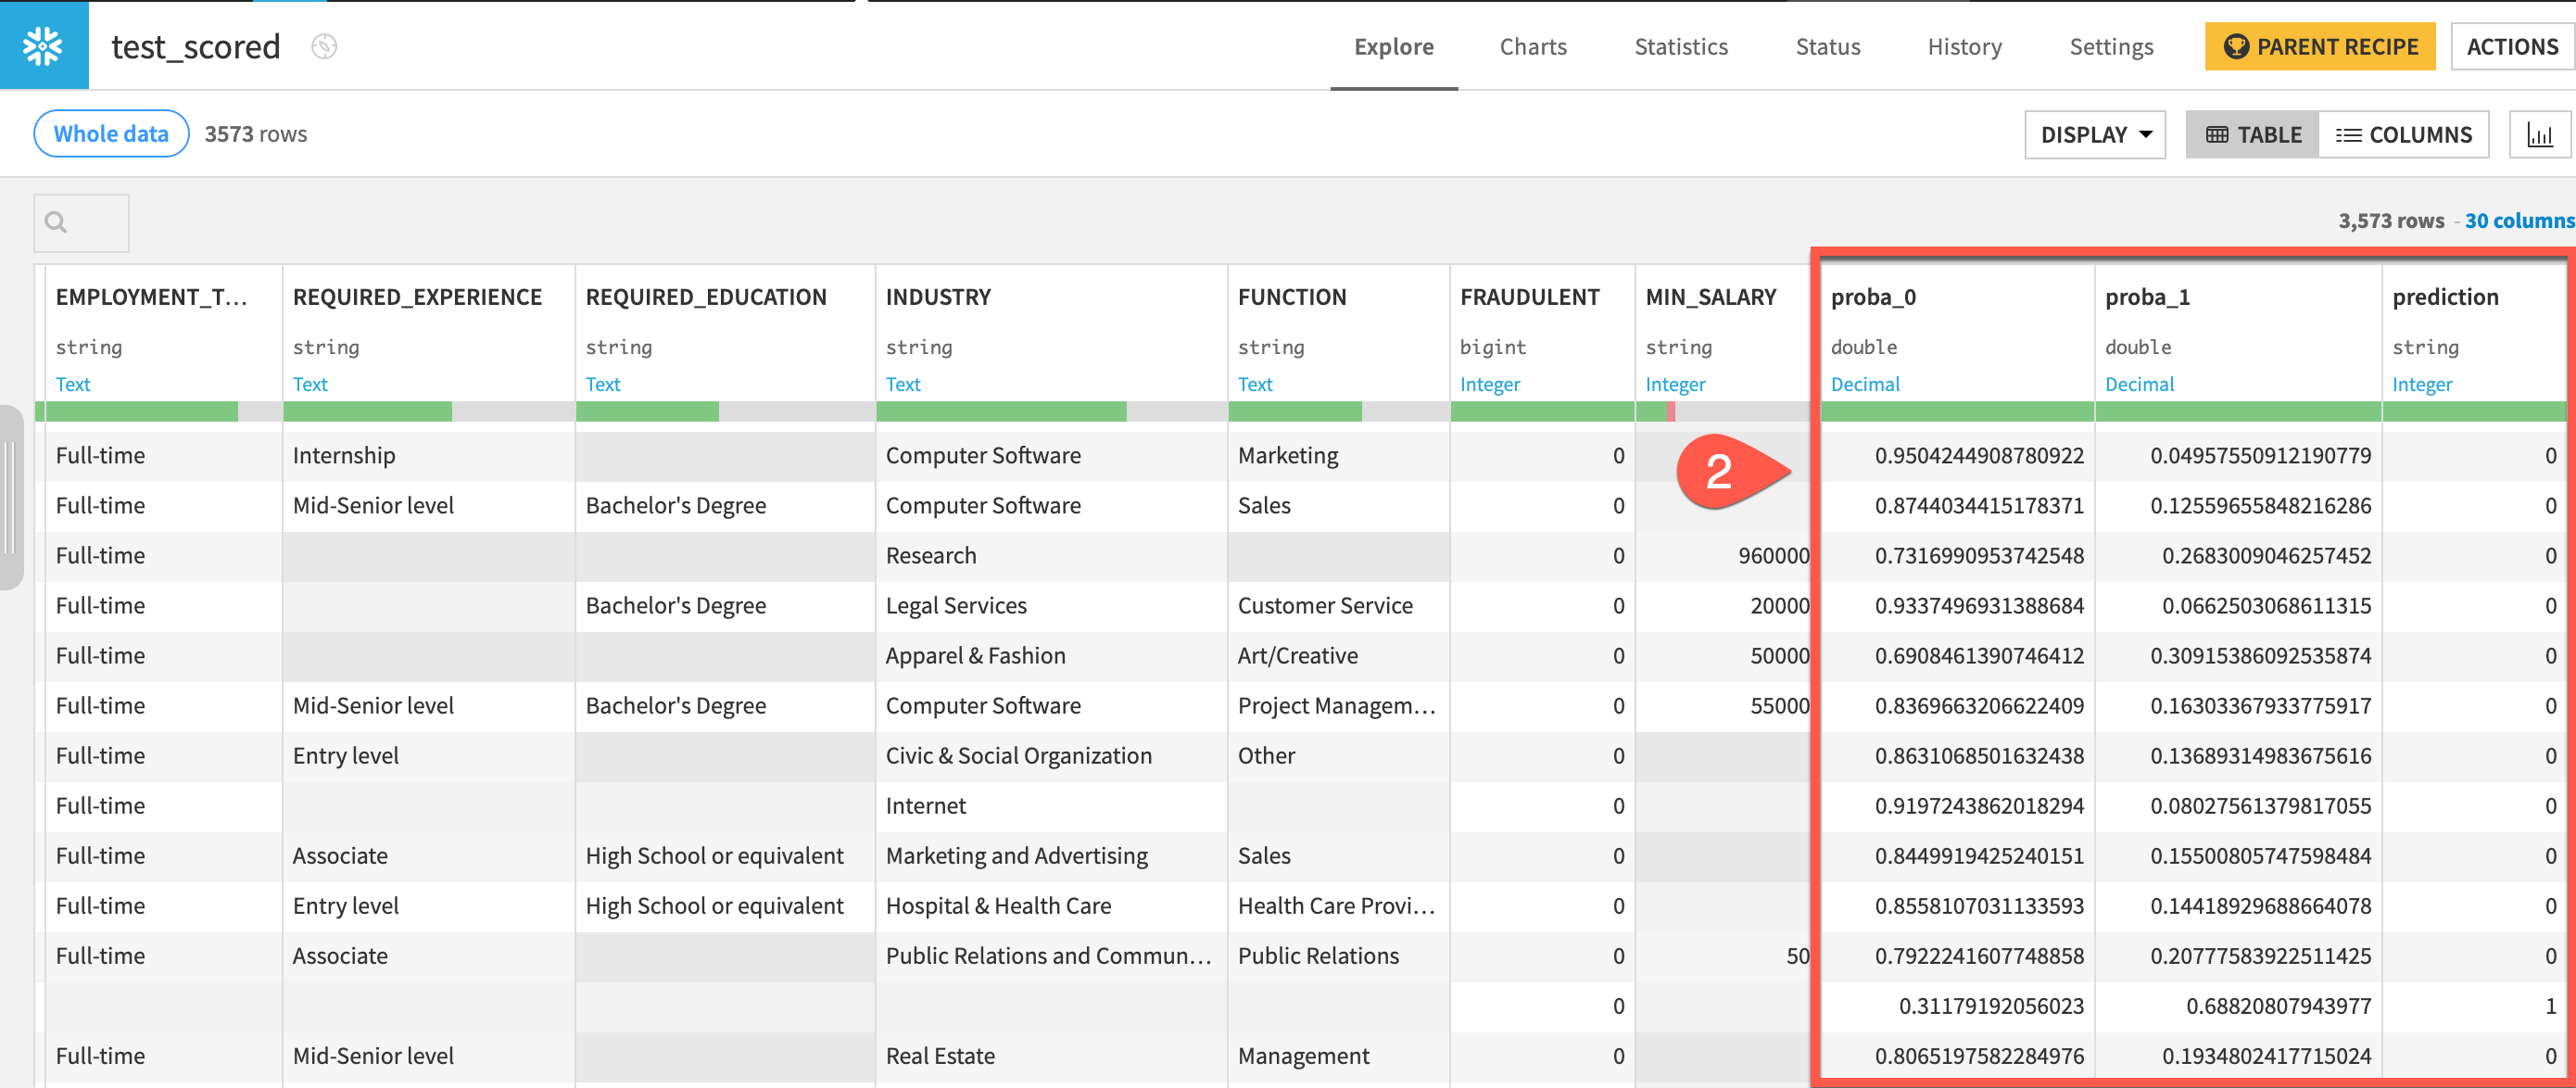
Task: Open the ACTIONS menu
Action: [2511, 47]
